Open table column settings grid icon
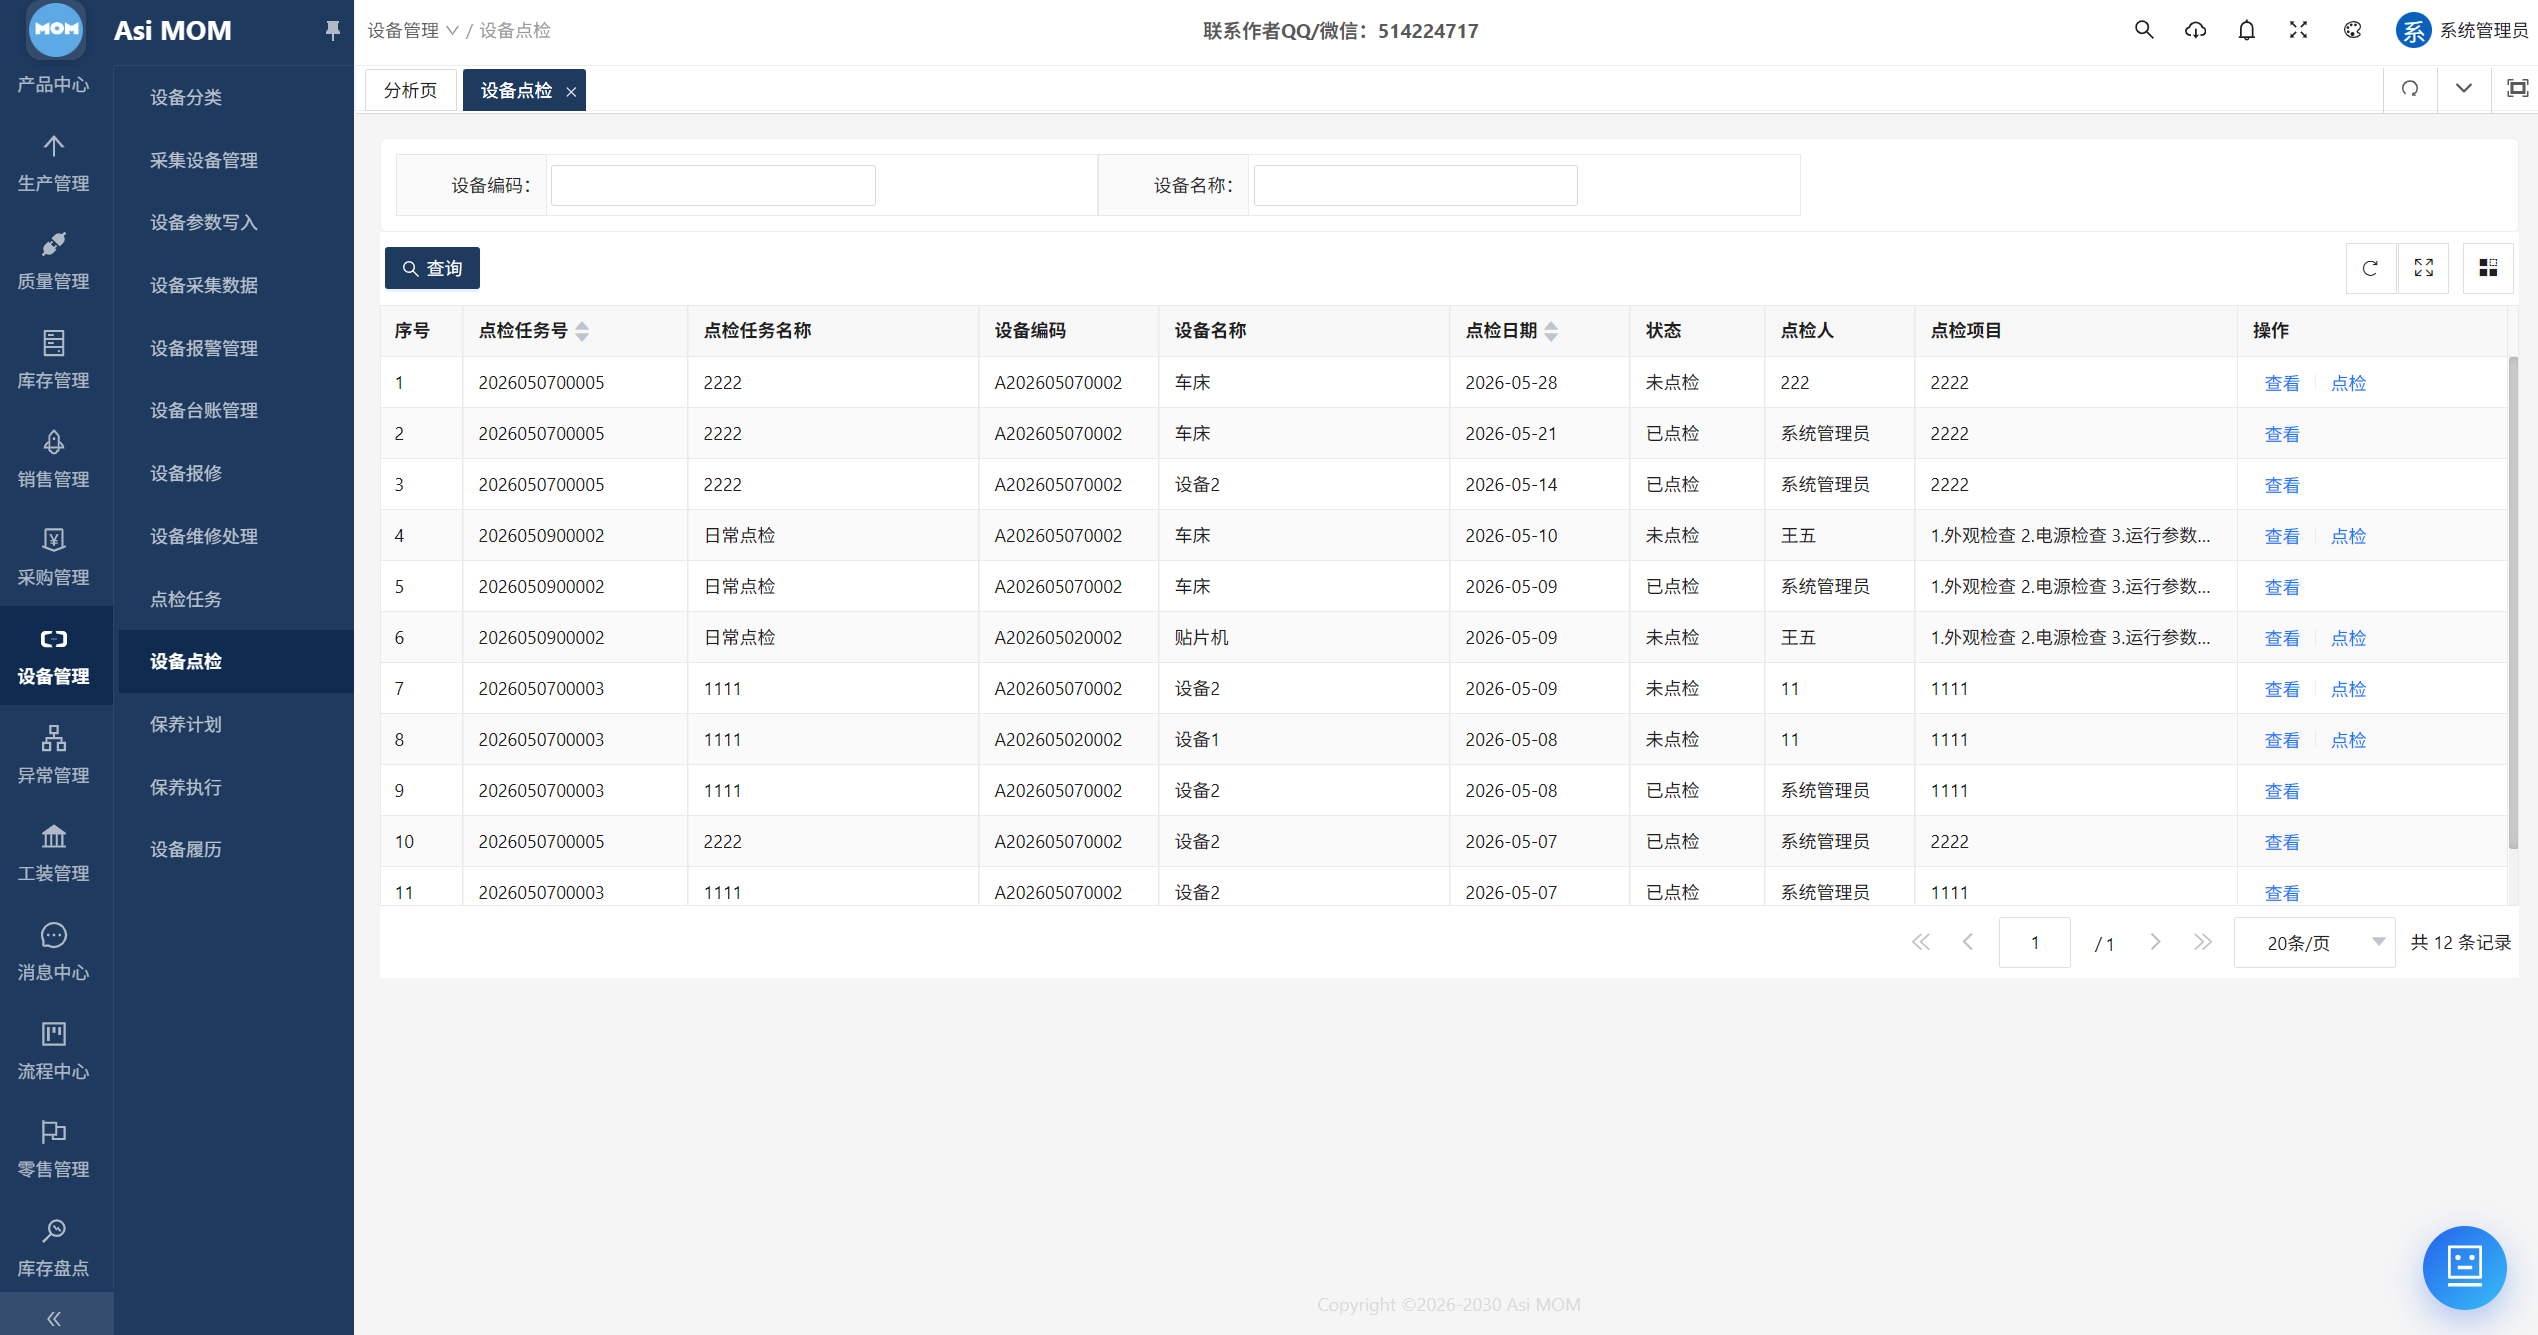The height and width of the screenshot is (1335, 2538). [x=2488, y=268]
